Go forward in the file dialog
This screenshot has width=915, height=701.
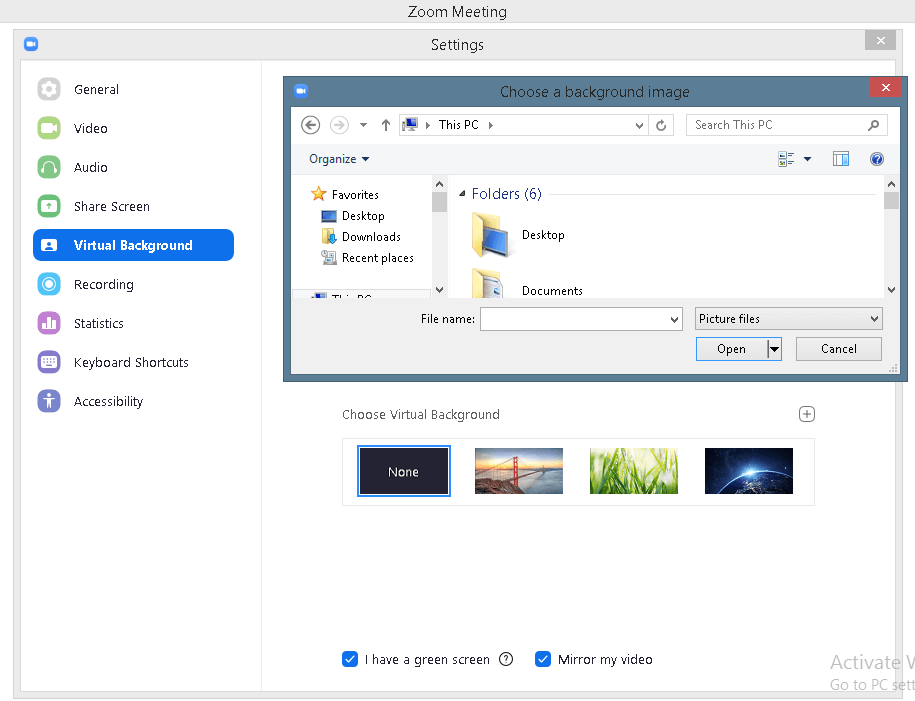pos(339,125)
